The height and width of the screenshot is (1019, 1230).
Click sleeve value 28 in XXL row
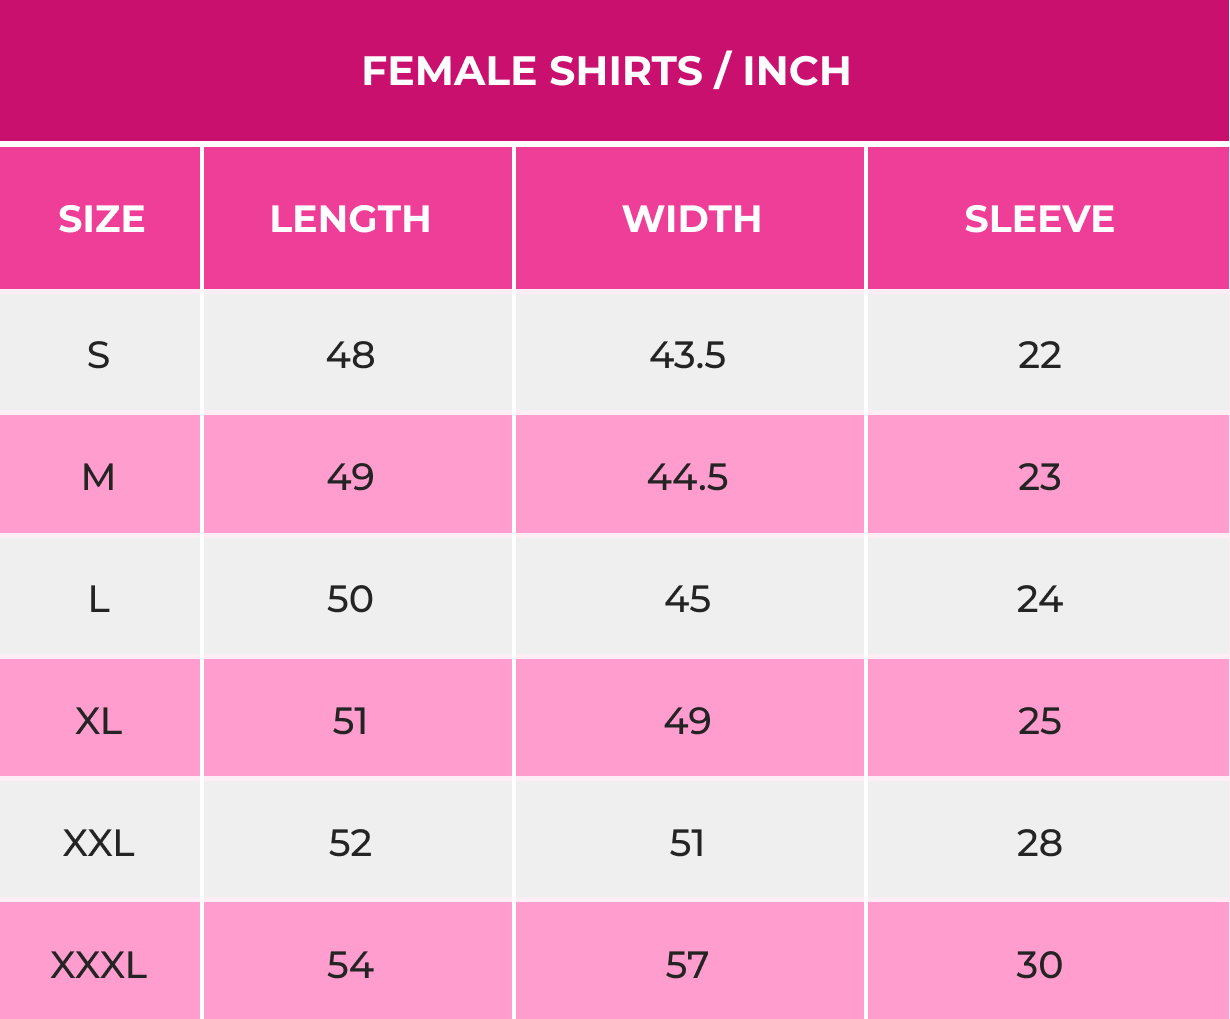1039,843
